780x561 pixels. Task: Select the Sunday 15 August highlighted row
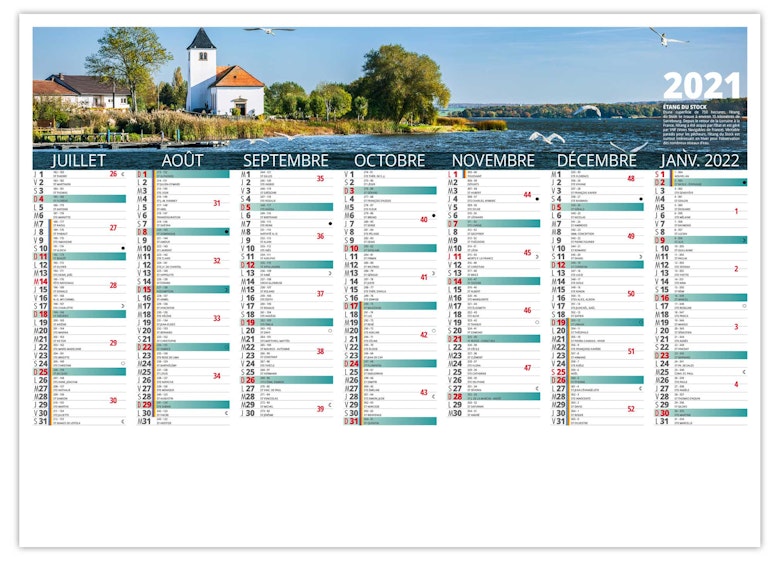(x=183, y=289)
